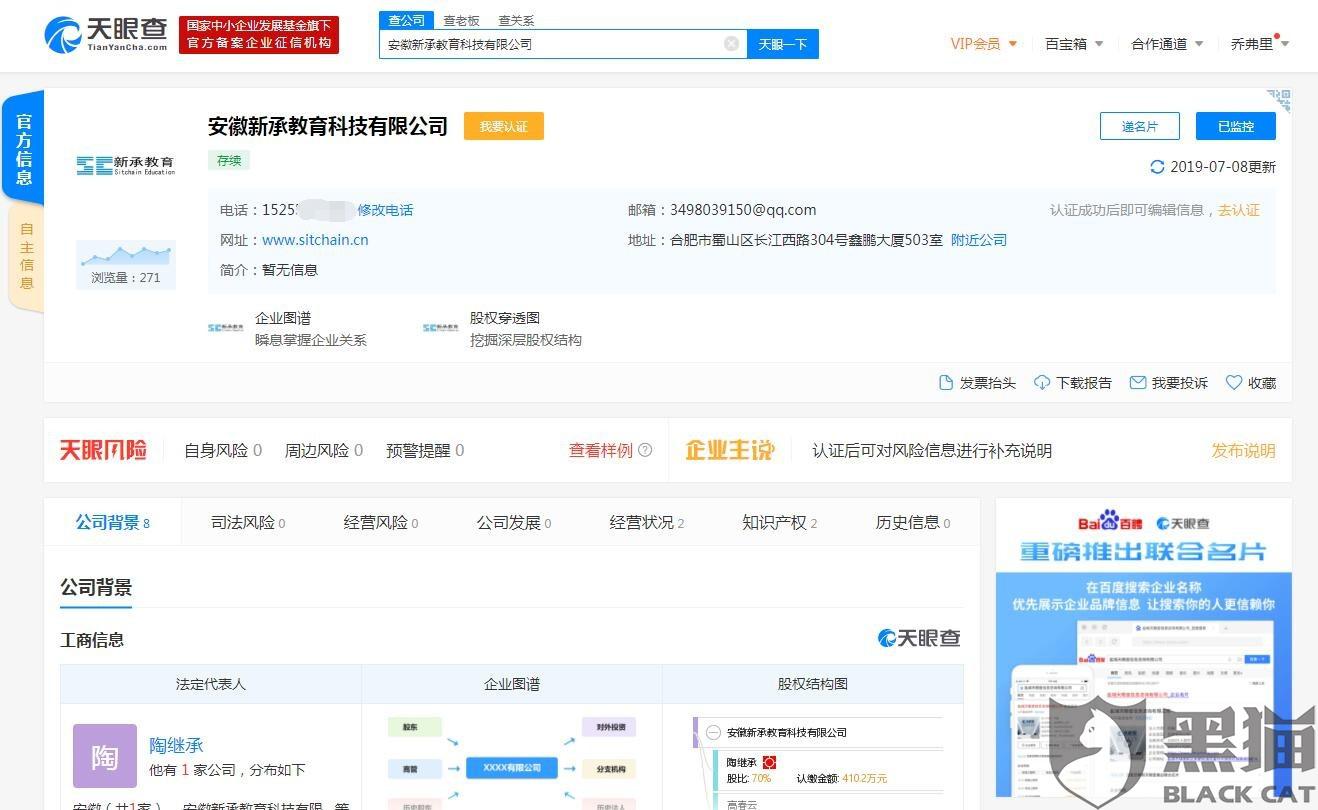Switch to the 公司发展 tab
1318x810 pixels.
(513, 522)
